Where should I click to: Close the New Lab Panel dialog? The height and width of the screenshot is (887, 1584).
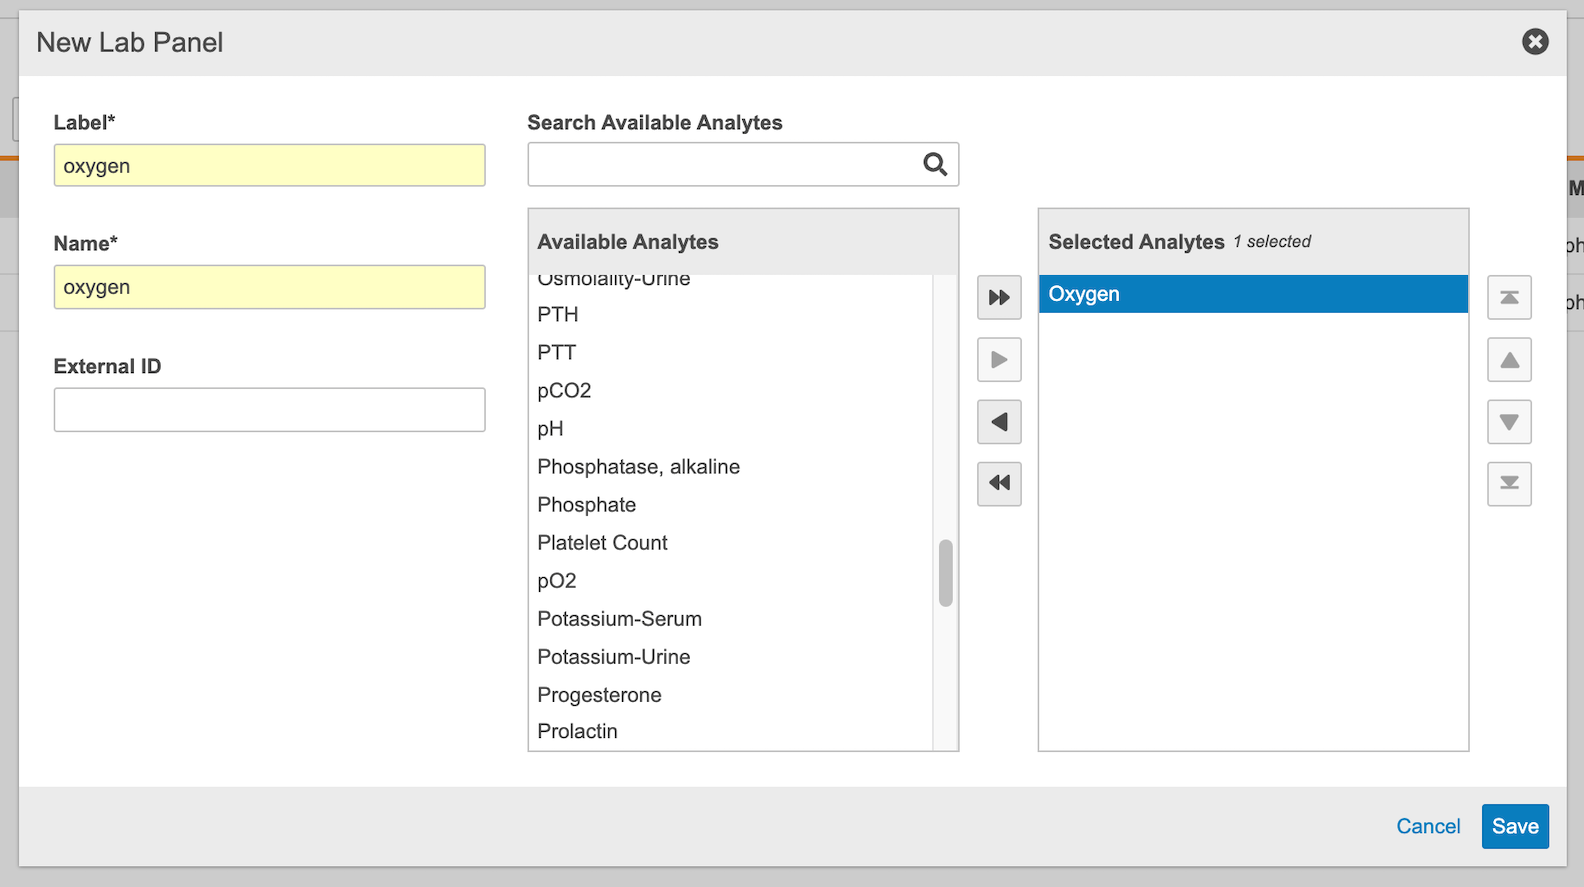pyautogui.click(x=1535, y=42)
